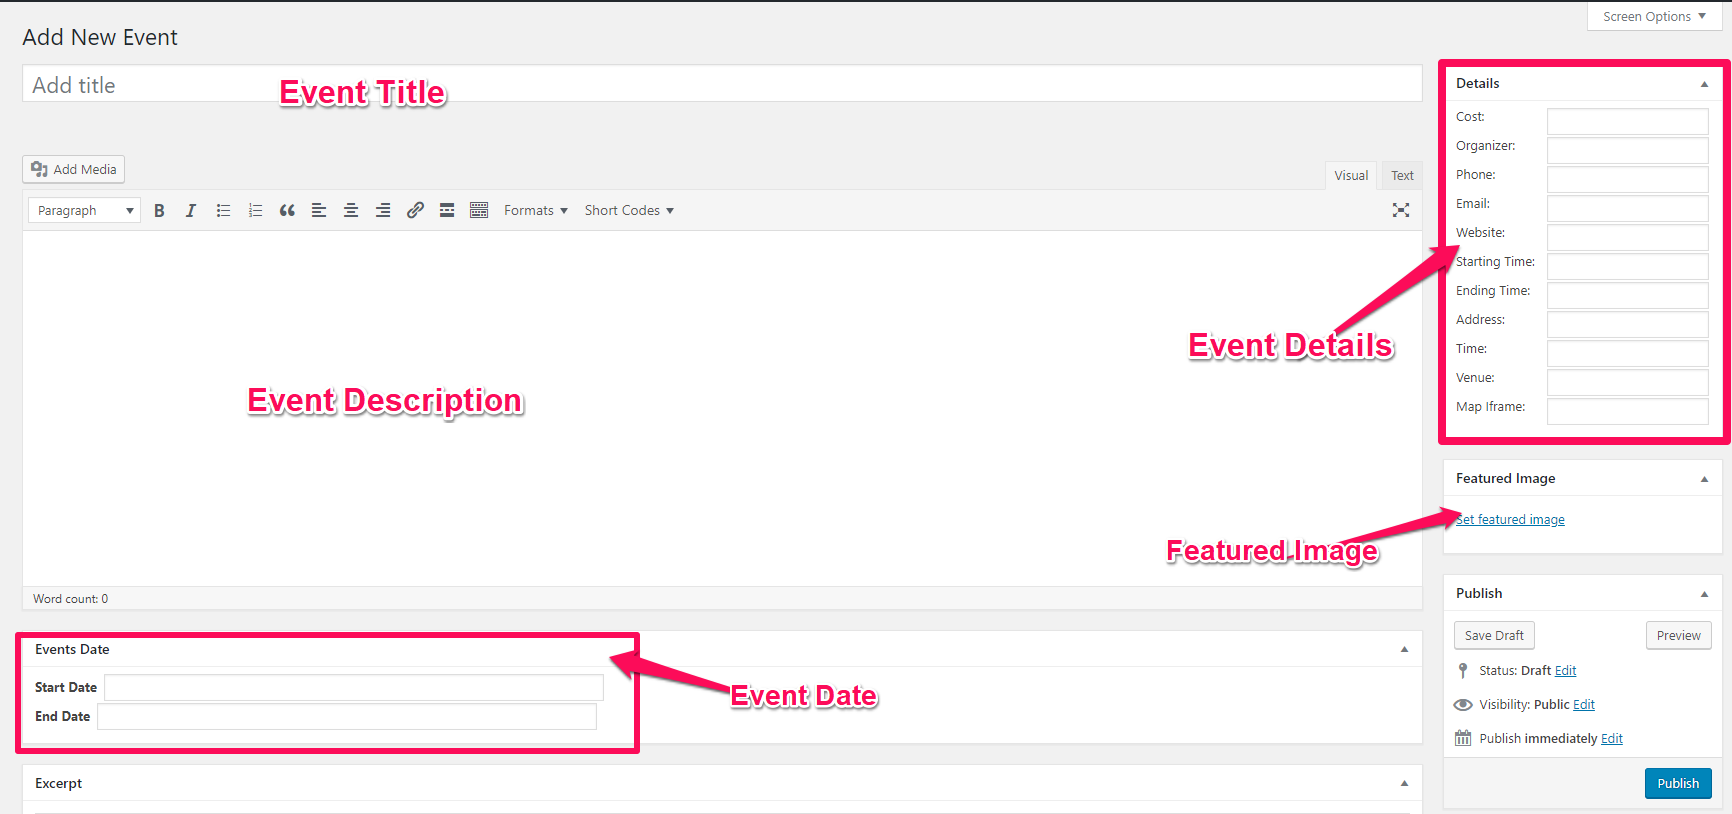Click the Time input field in Details
Viewport: 1732px width, 814px height.
[x=1627, y=353]
